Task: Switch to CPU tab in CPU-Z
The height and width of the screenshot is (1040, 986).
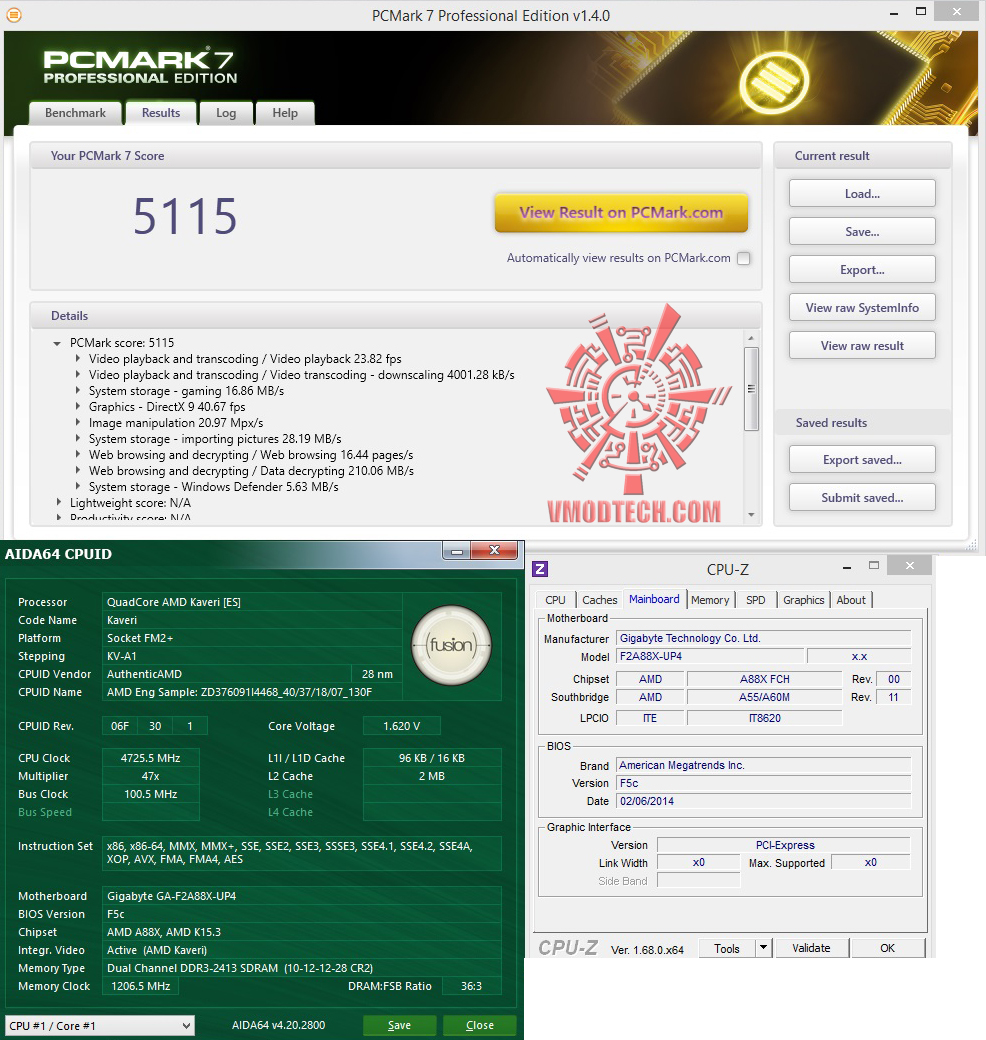Action: (555, 600)
